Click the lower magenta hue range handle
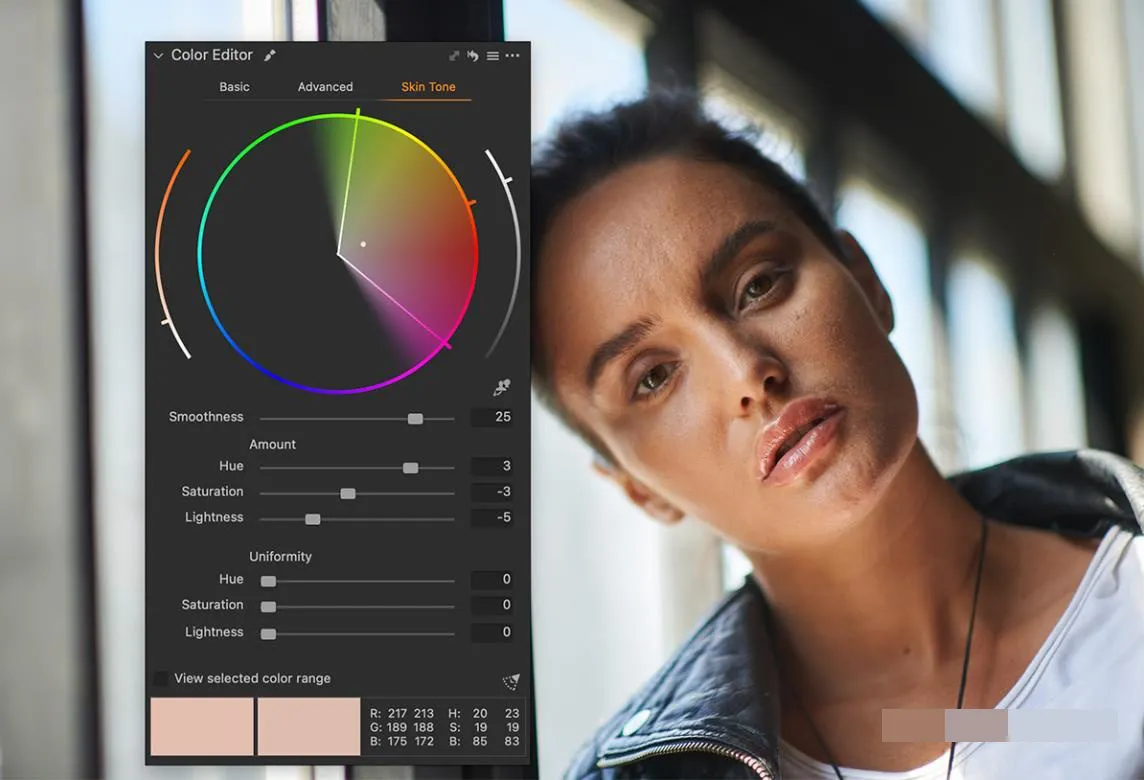 (x=447, y=344)
